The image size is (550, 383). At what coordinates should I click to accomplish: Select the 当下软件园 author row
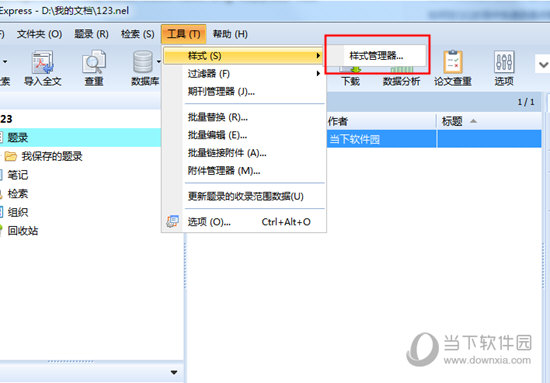tap(354, 139)
